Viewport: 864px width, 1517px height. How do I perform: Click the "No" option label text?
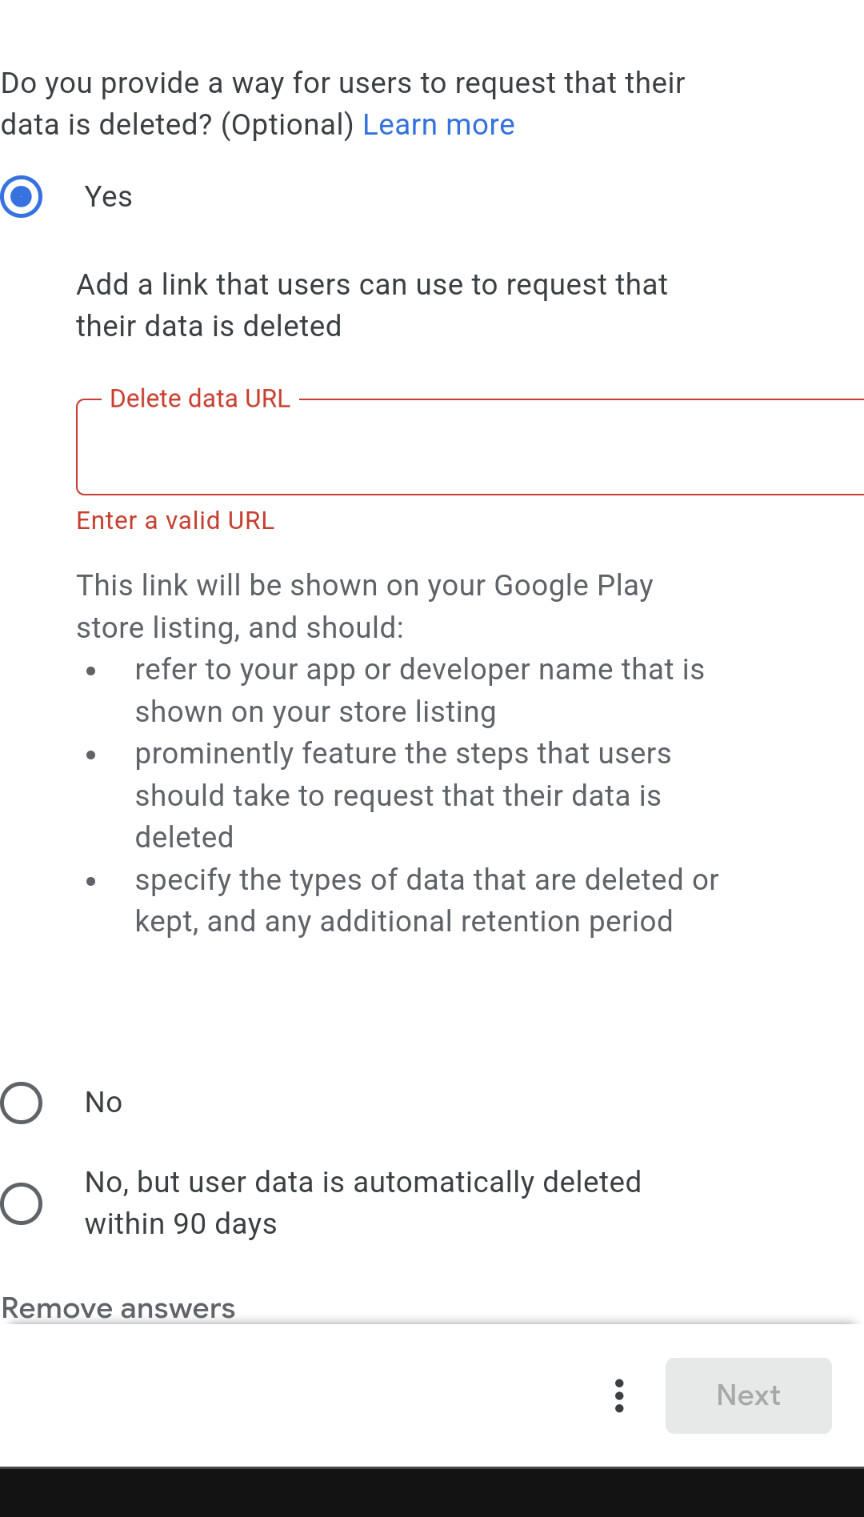pyautogui.click(x=103, y=1102)
